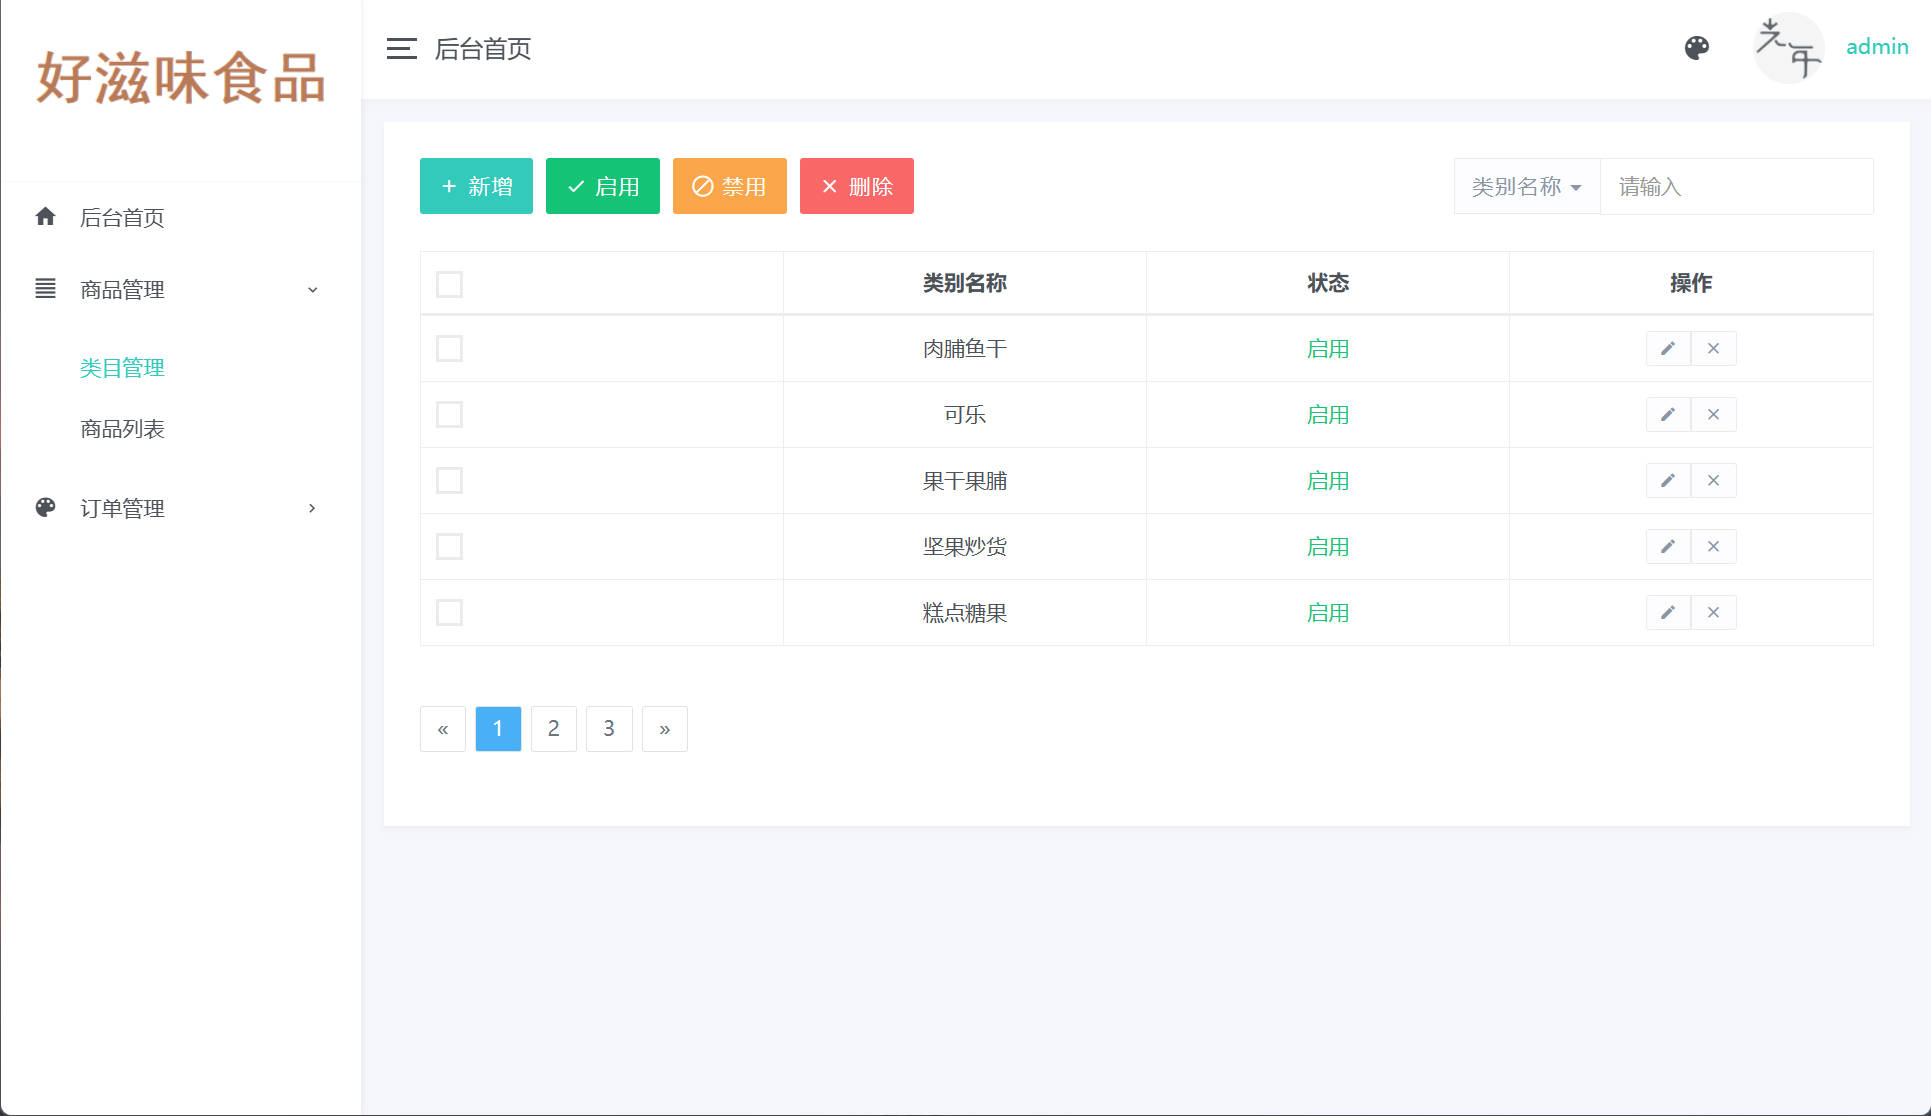Screen dimensions: 1931x1116
Task: Delete the 可乐 row using the X icon
Action: (1714, 414)
